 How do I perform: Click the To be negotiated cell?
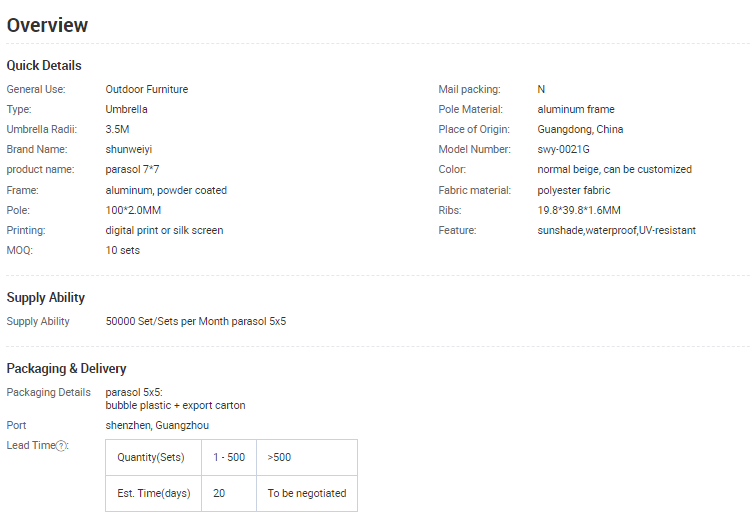[x=306, y=493]
